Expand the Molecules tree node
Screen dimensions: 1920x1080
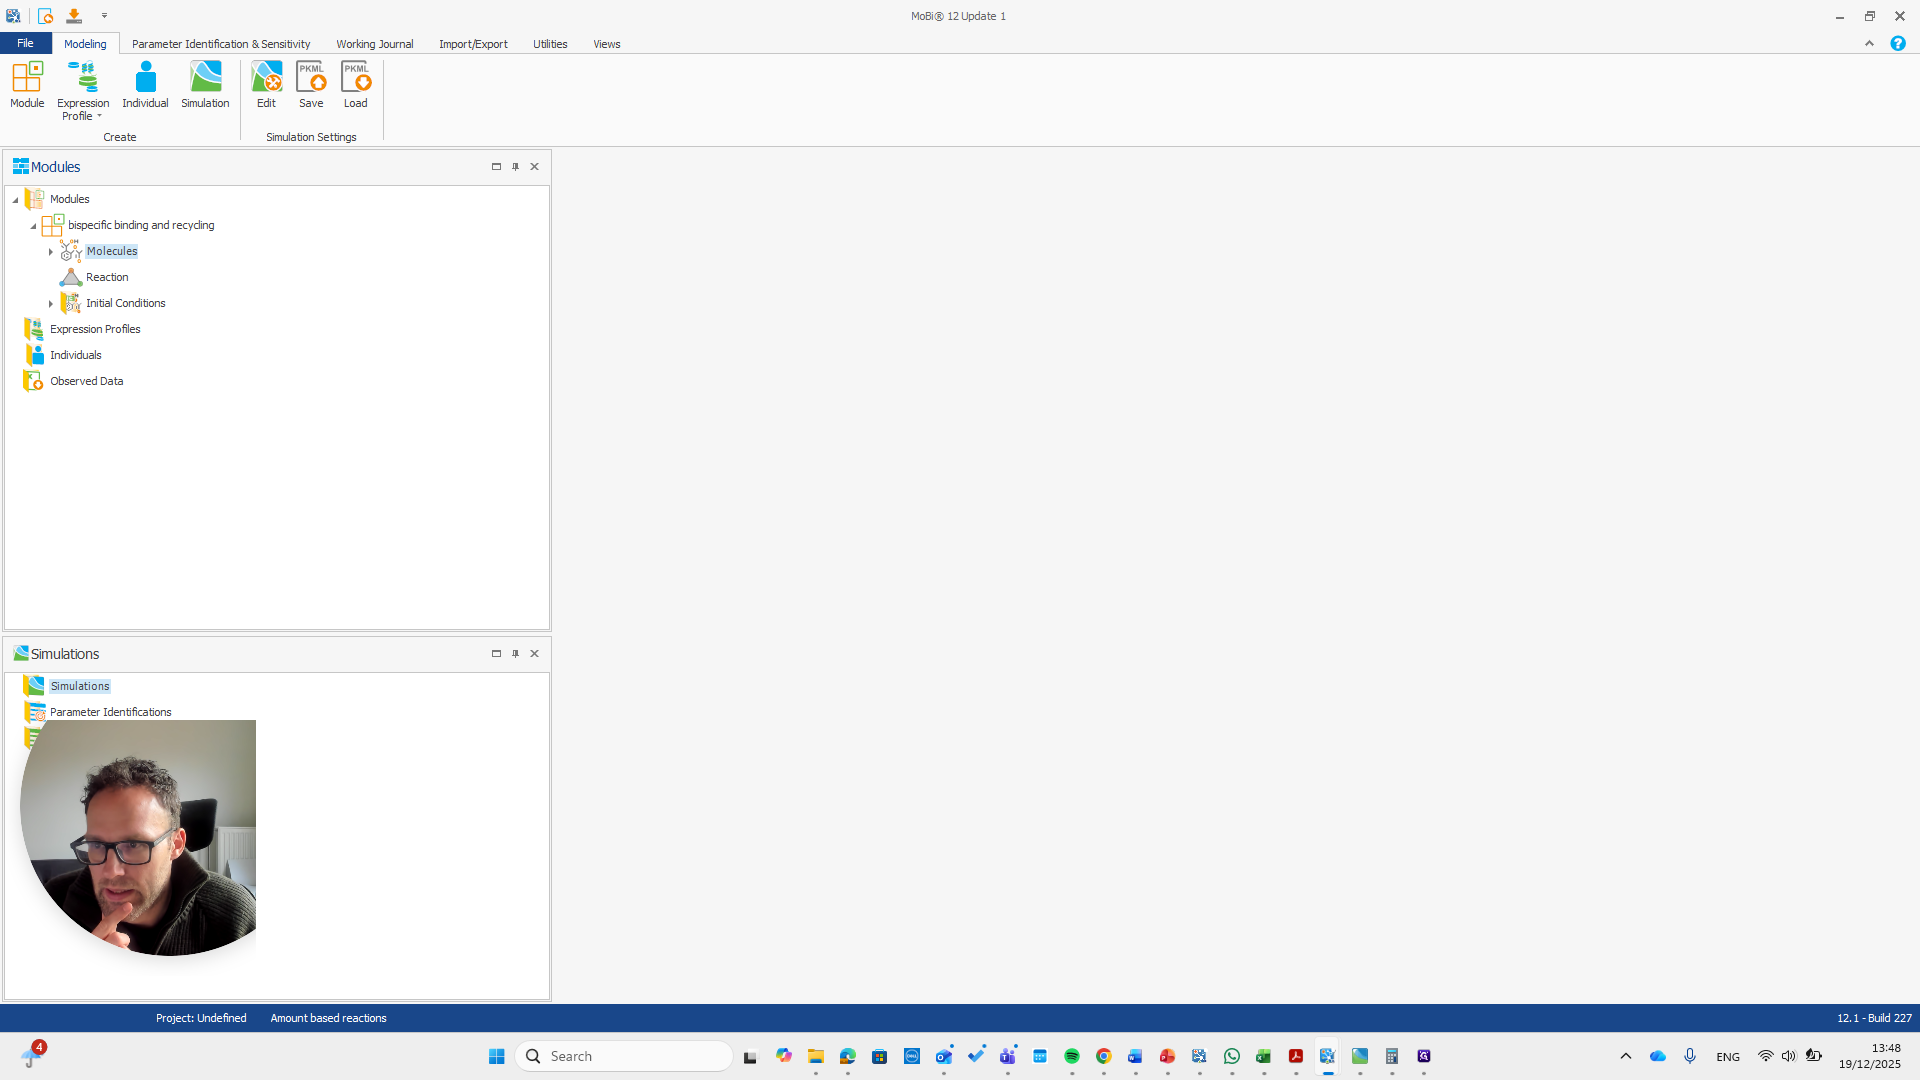tap(51, 252)
